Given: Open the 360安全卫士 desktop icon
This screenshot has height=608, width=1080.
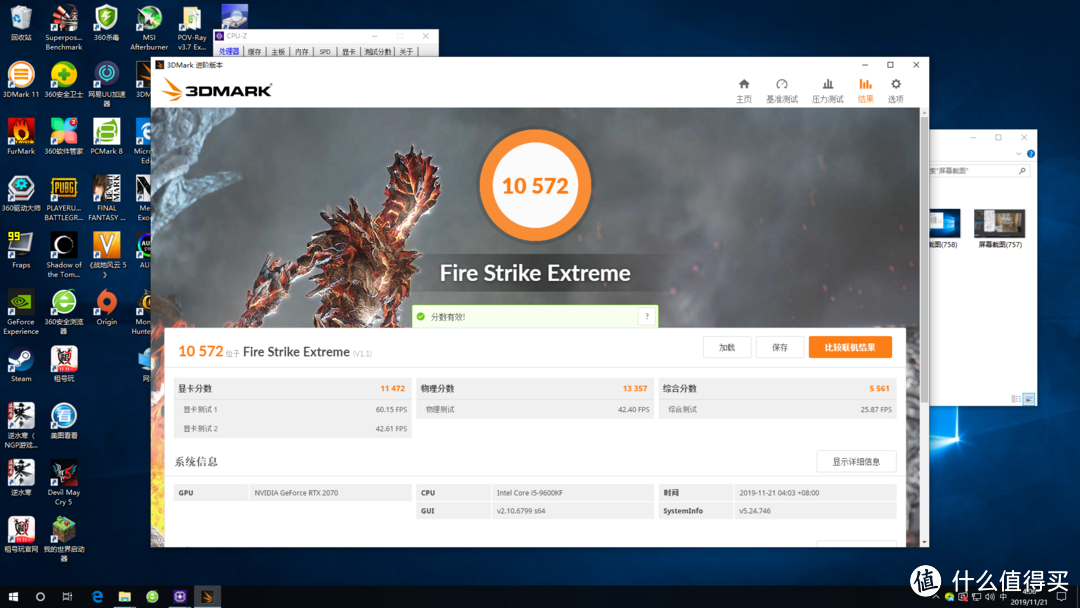Looking at the screenshot, I should 63,80.
